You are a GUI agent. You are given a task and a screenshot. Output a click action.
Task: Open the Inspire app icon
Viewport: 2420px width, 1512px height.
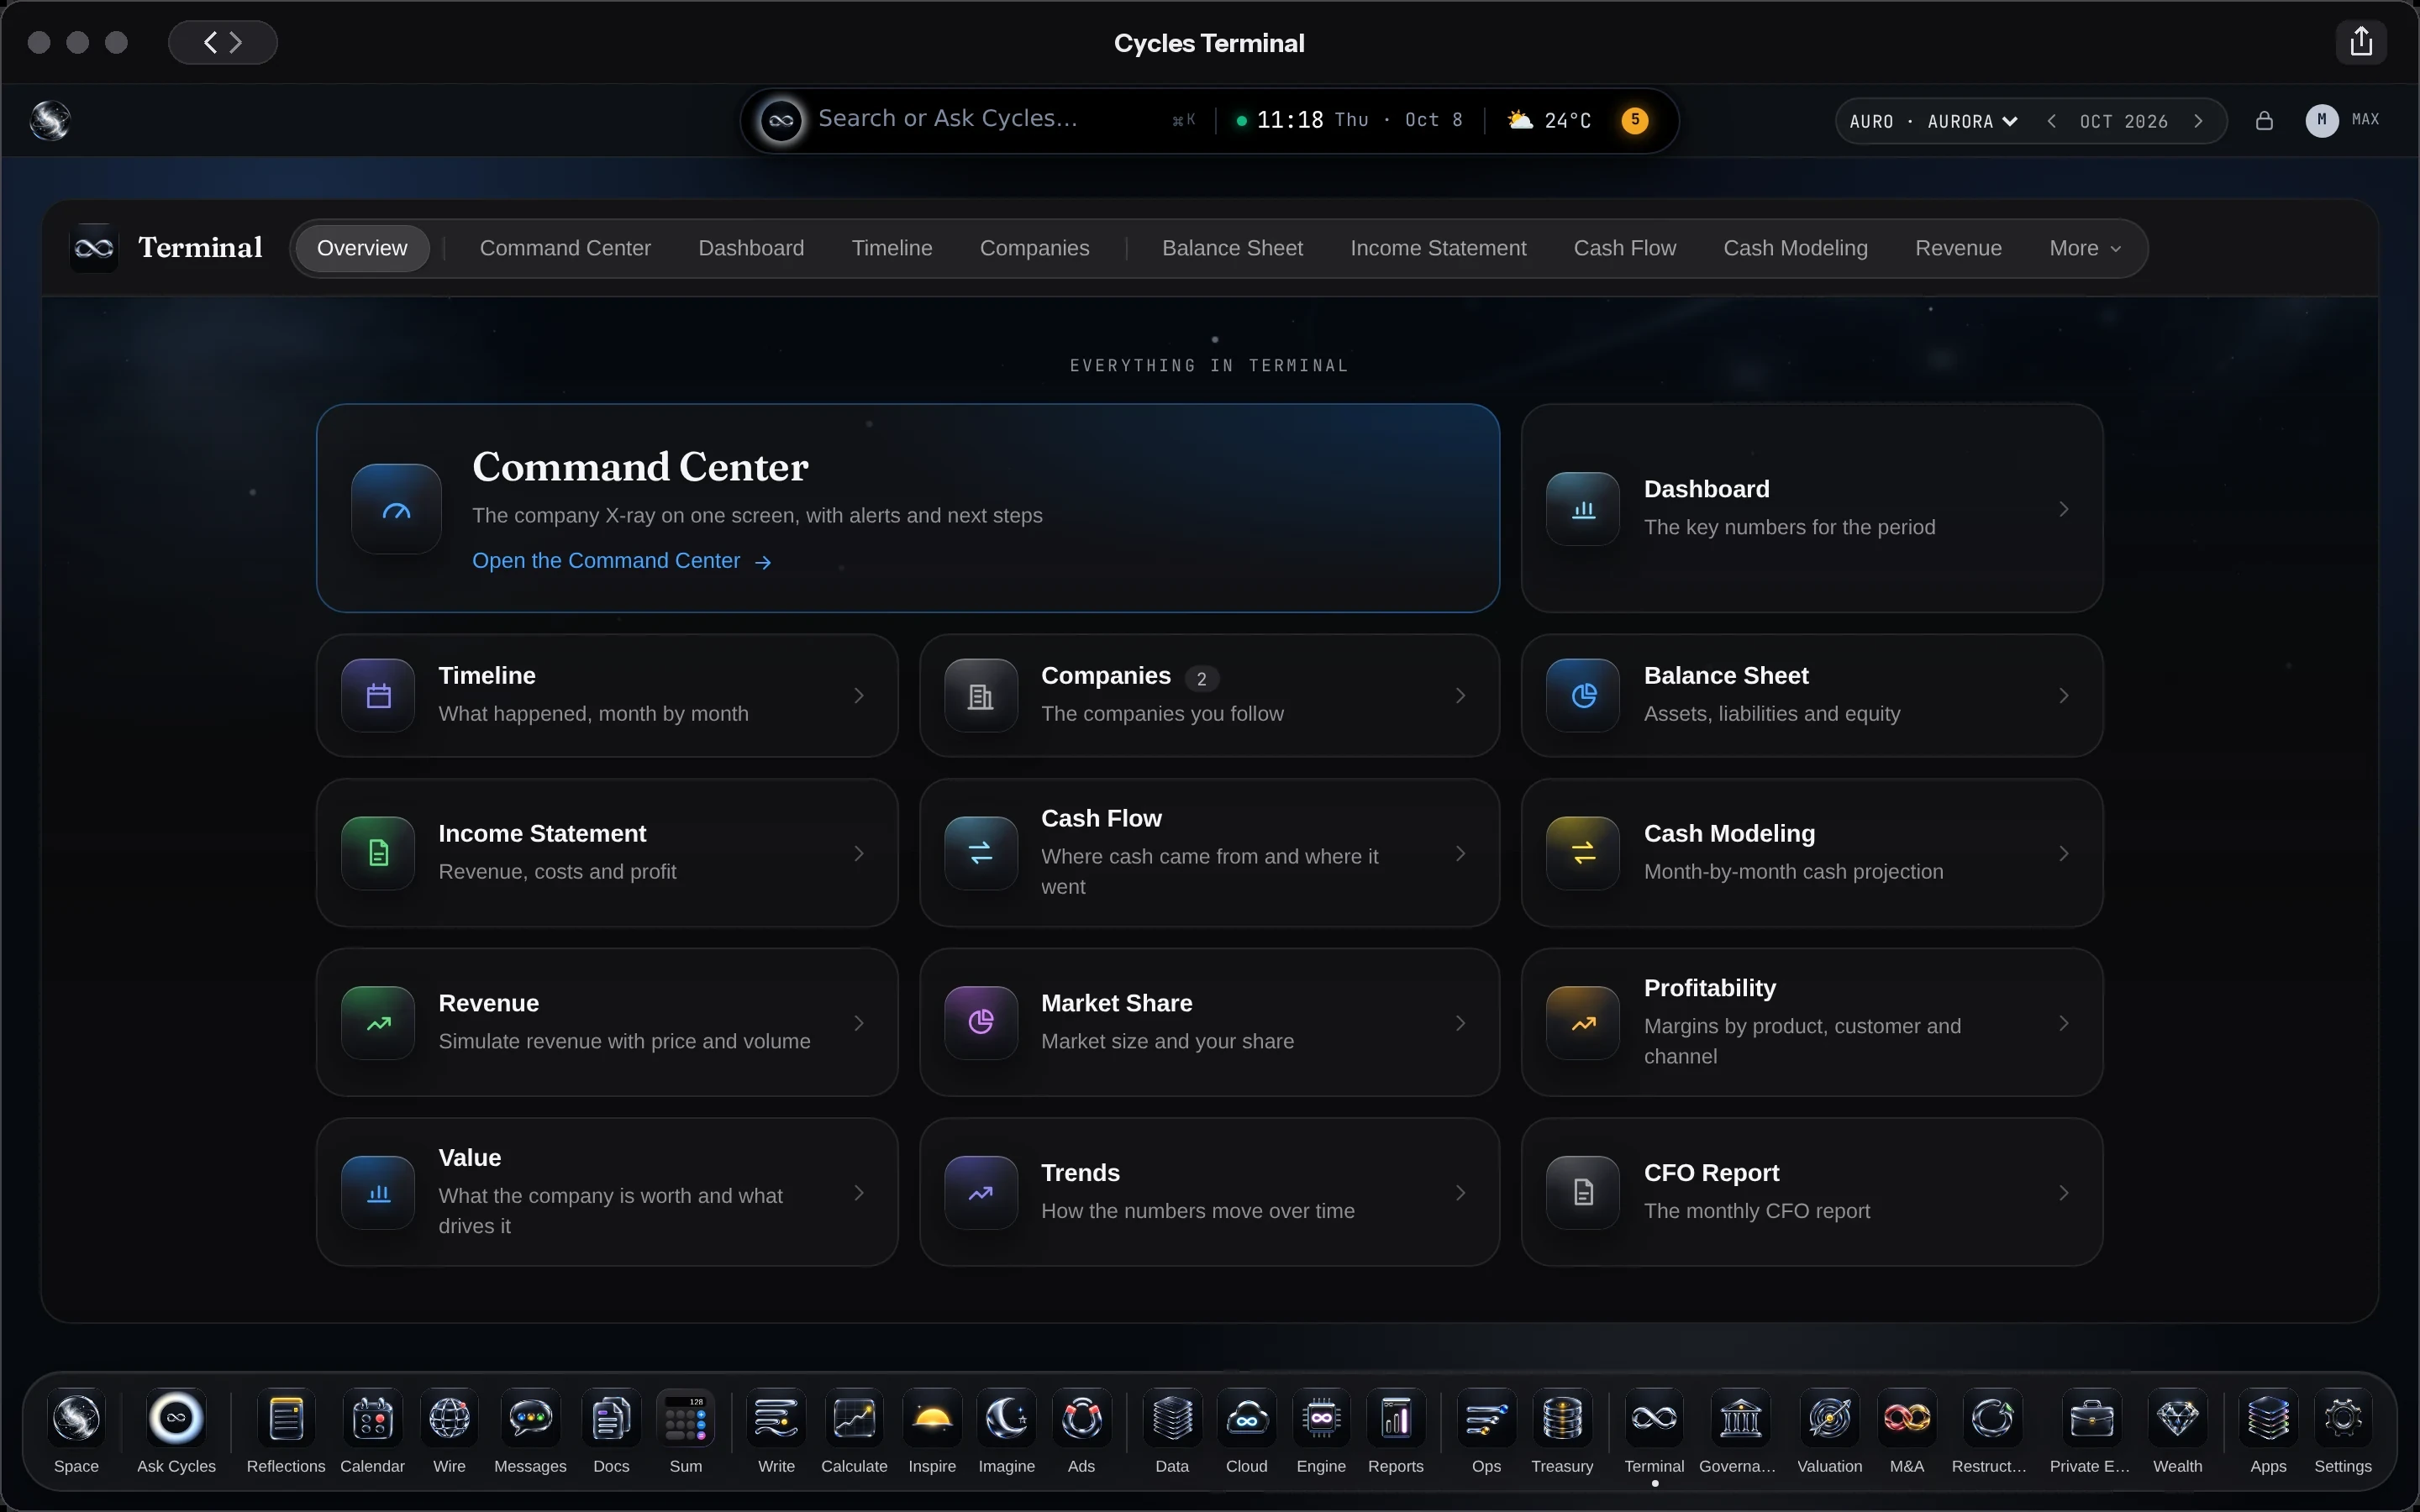932,1418
